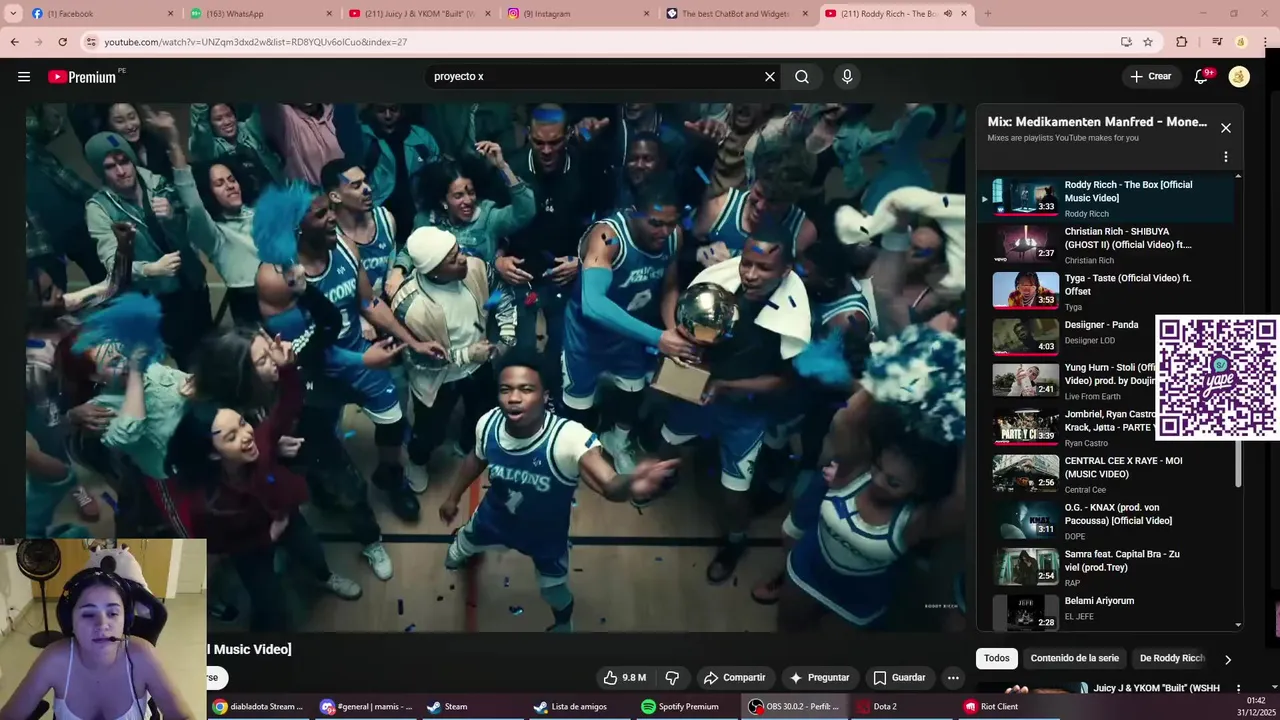Open the YouTube guide hamburger menu
This screenshot has height=720, width=1280.
[x=24, y=77]
